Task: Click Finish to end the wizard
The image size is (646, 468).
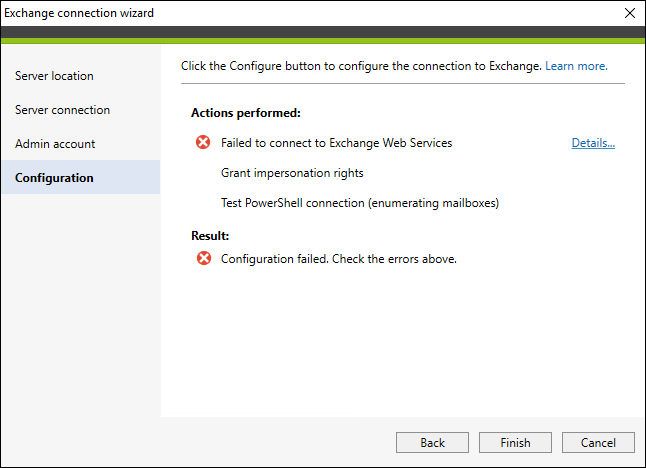Action: (x=515, y=442)
